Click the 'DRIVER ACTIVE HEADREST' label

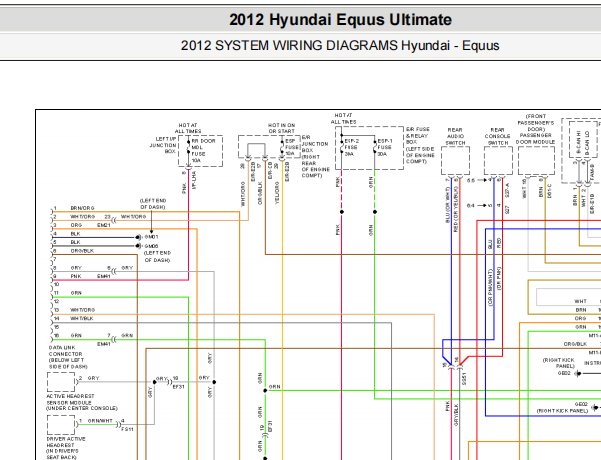[66, 442]
